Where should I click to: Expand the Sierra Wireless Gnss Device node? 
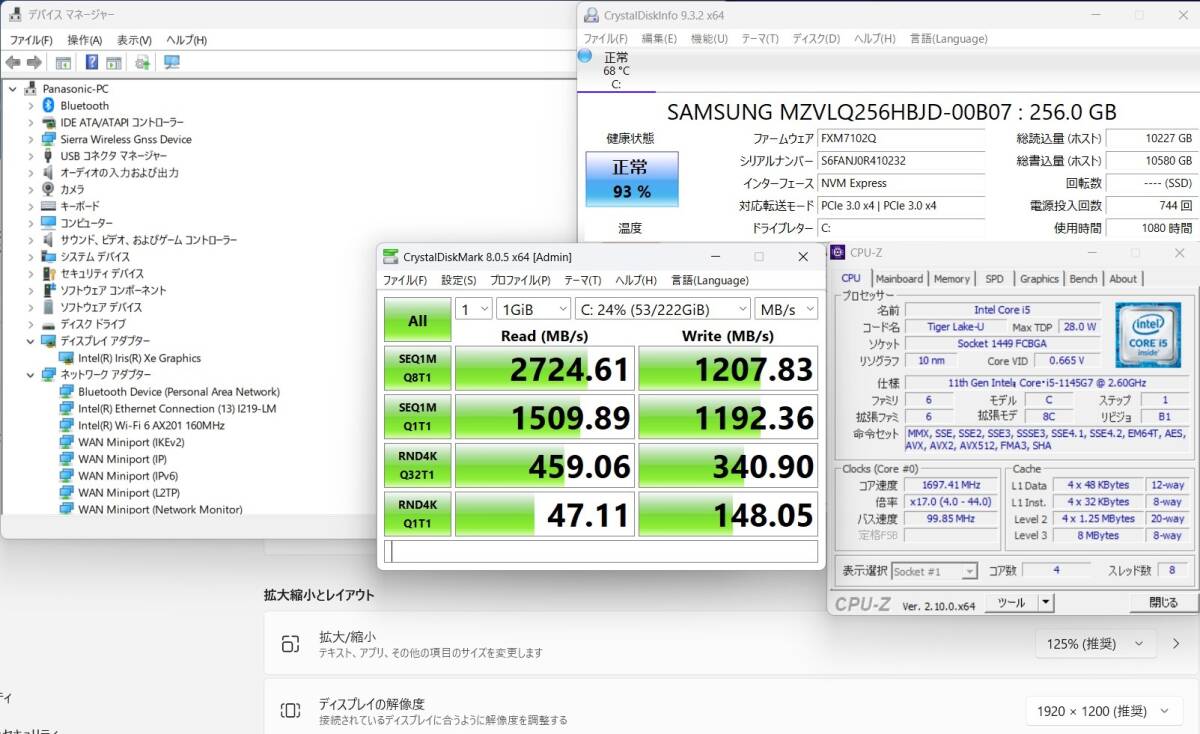click(31, 139)
